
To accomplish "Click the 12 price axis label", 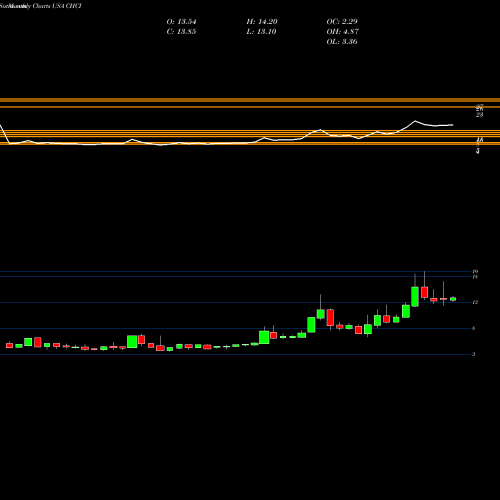I will [475, 302].
